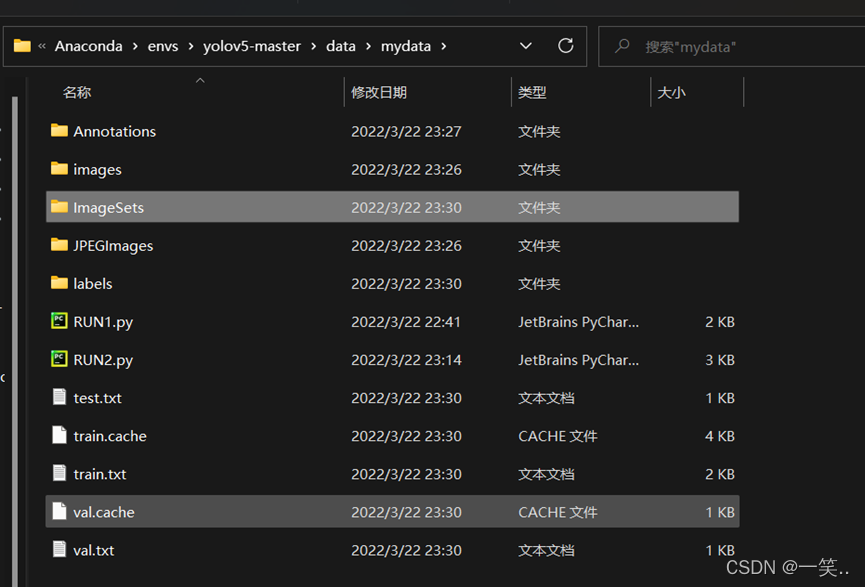Select the train.txt document icon
This screenshot has width=865, height=587.
coord(59,473)
